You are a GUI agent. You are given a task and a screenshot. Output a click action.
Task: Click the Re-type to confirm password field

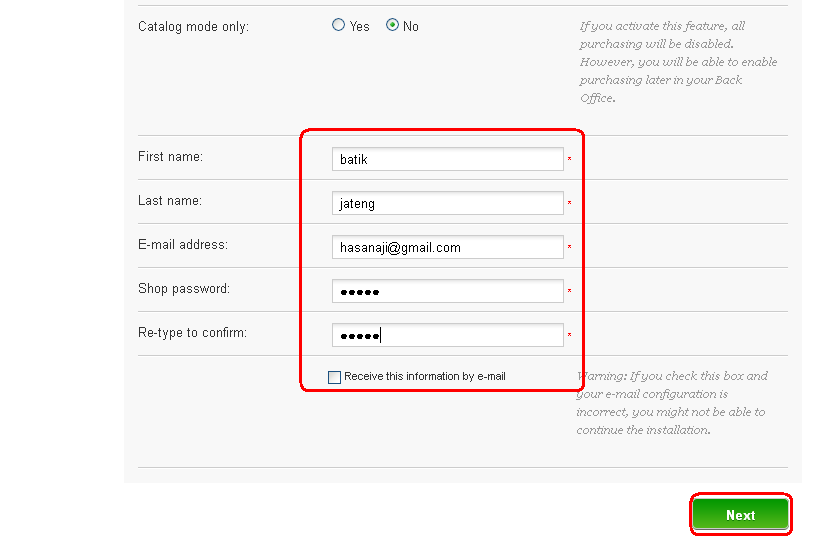click(x=448, y=335)
